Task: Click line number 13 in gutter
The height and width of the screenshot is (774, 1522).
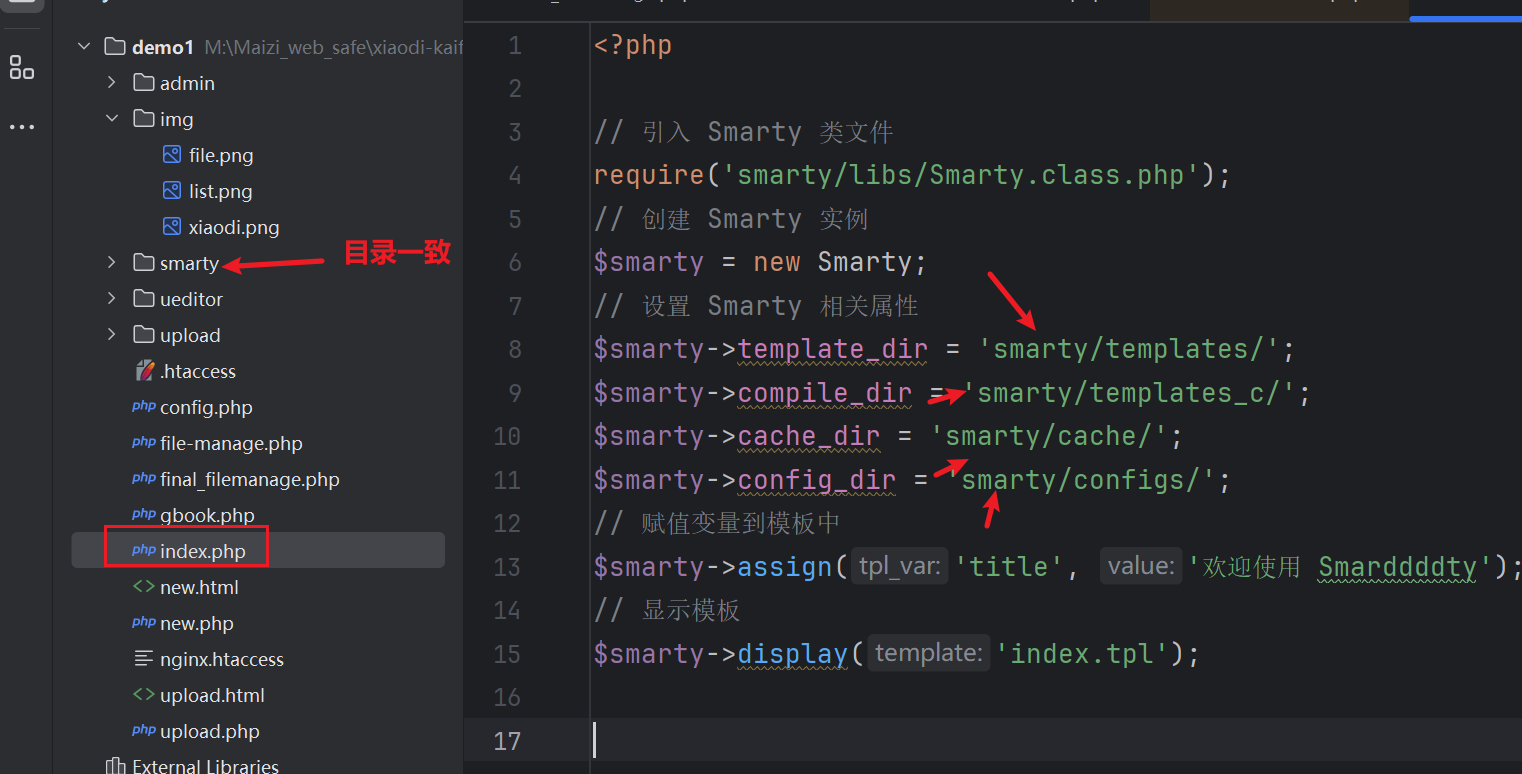Action: [507, 567]
